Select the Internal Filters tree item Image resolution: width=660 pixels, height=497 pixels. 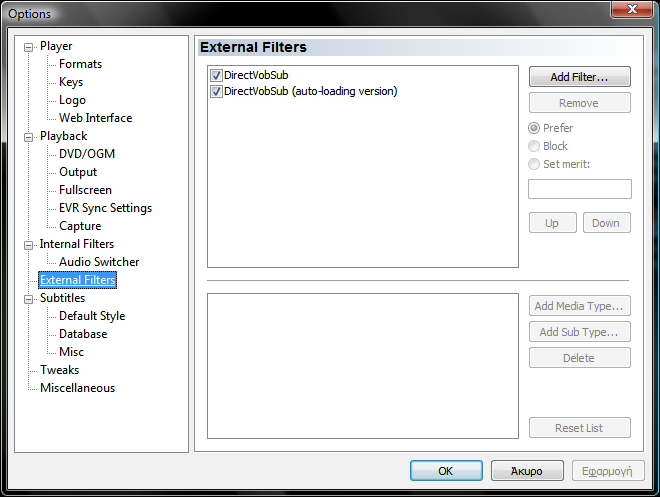pyautogui.click(x=77, y=244)
